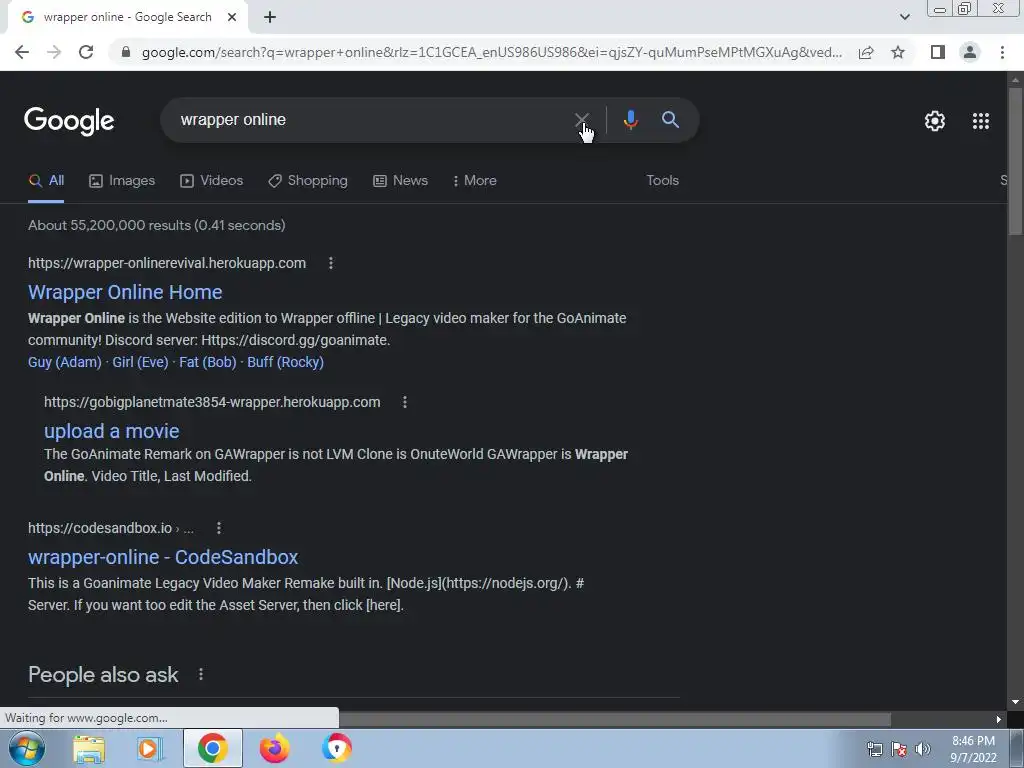1024x768 pixels.
Task: Close the 'wrapper online - Google Search' tab
Action: click(x=232, y=17)
